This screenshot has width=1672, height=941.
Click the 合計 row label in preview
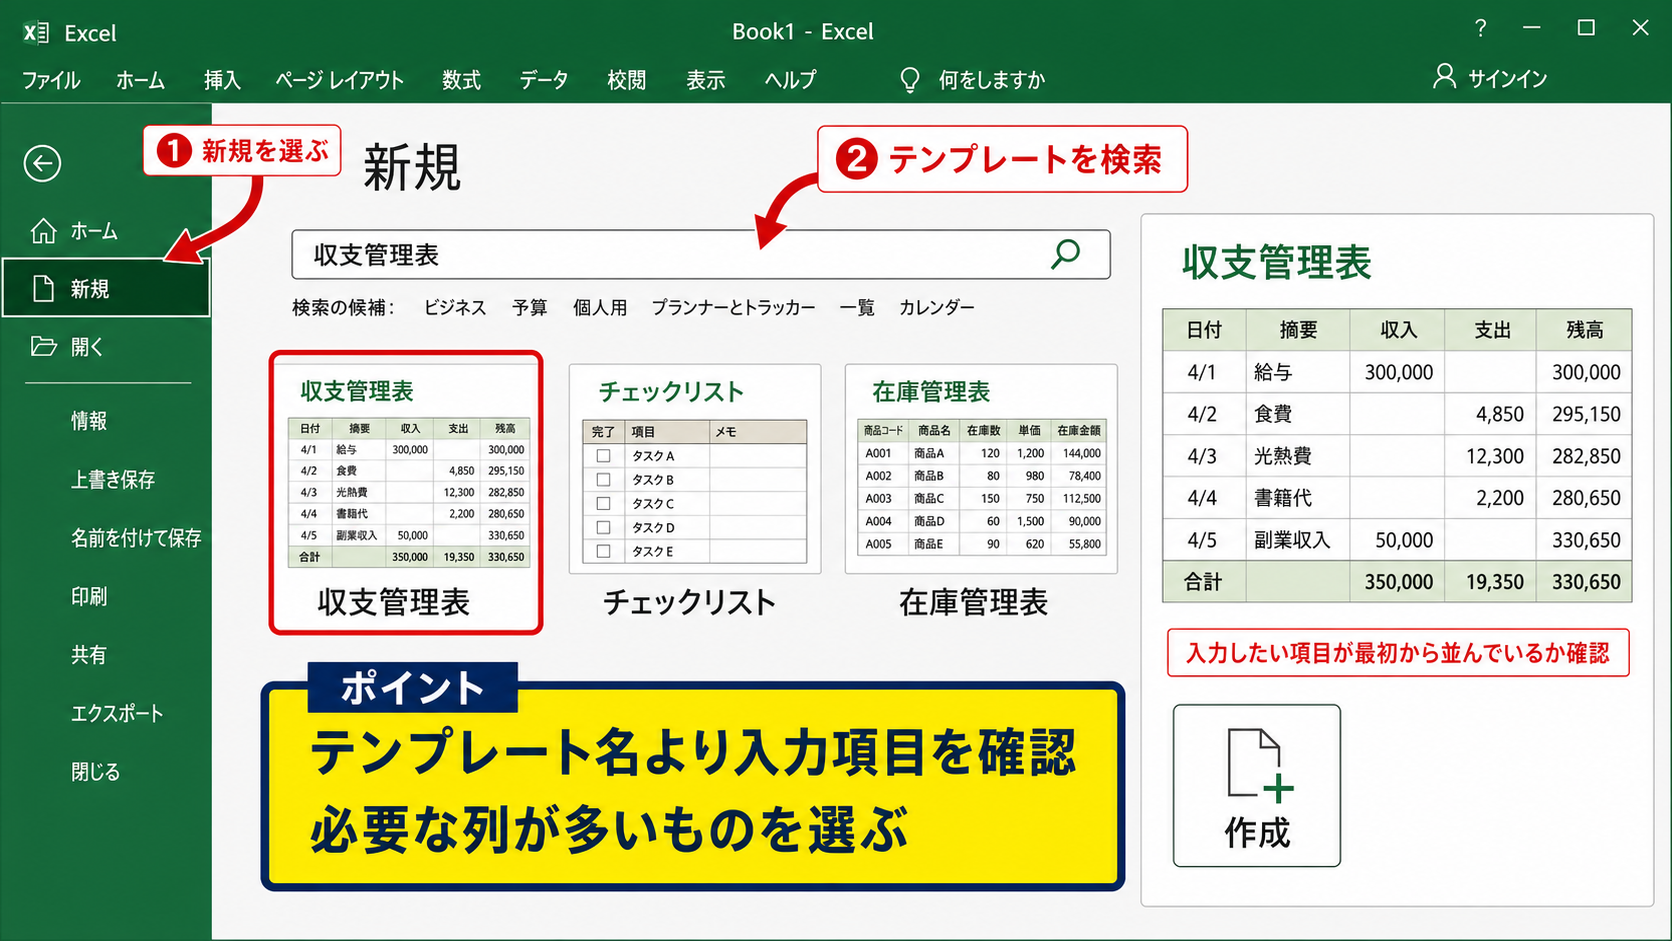point(1203,582)
